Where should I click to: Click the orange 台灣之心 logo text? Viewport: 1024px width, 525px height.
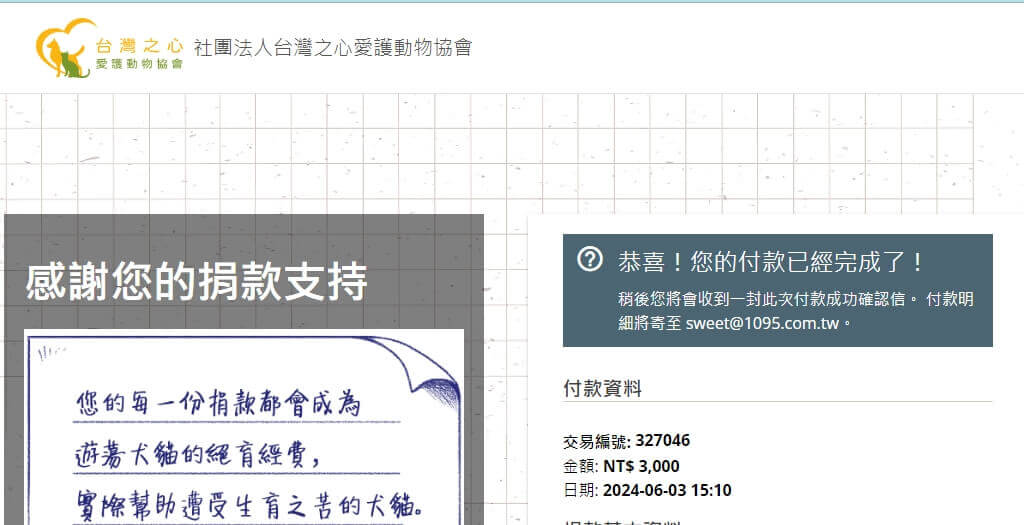139,45
